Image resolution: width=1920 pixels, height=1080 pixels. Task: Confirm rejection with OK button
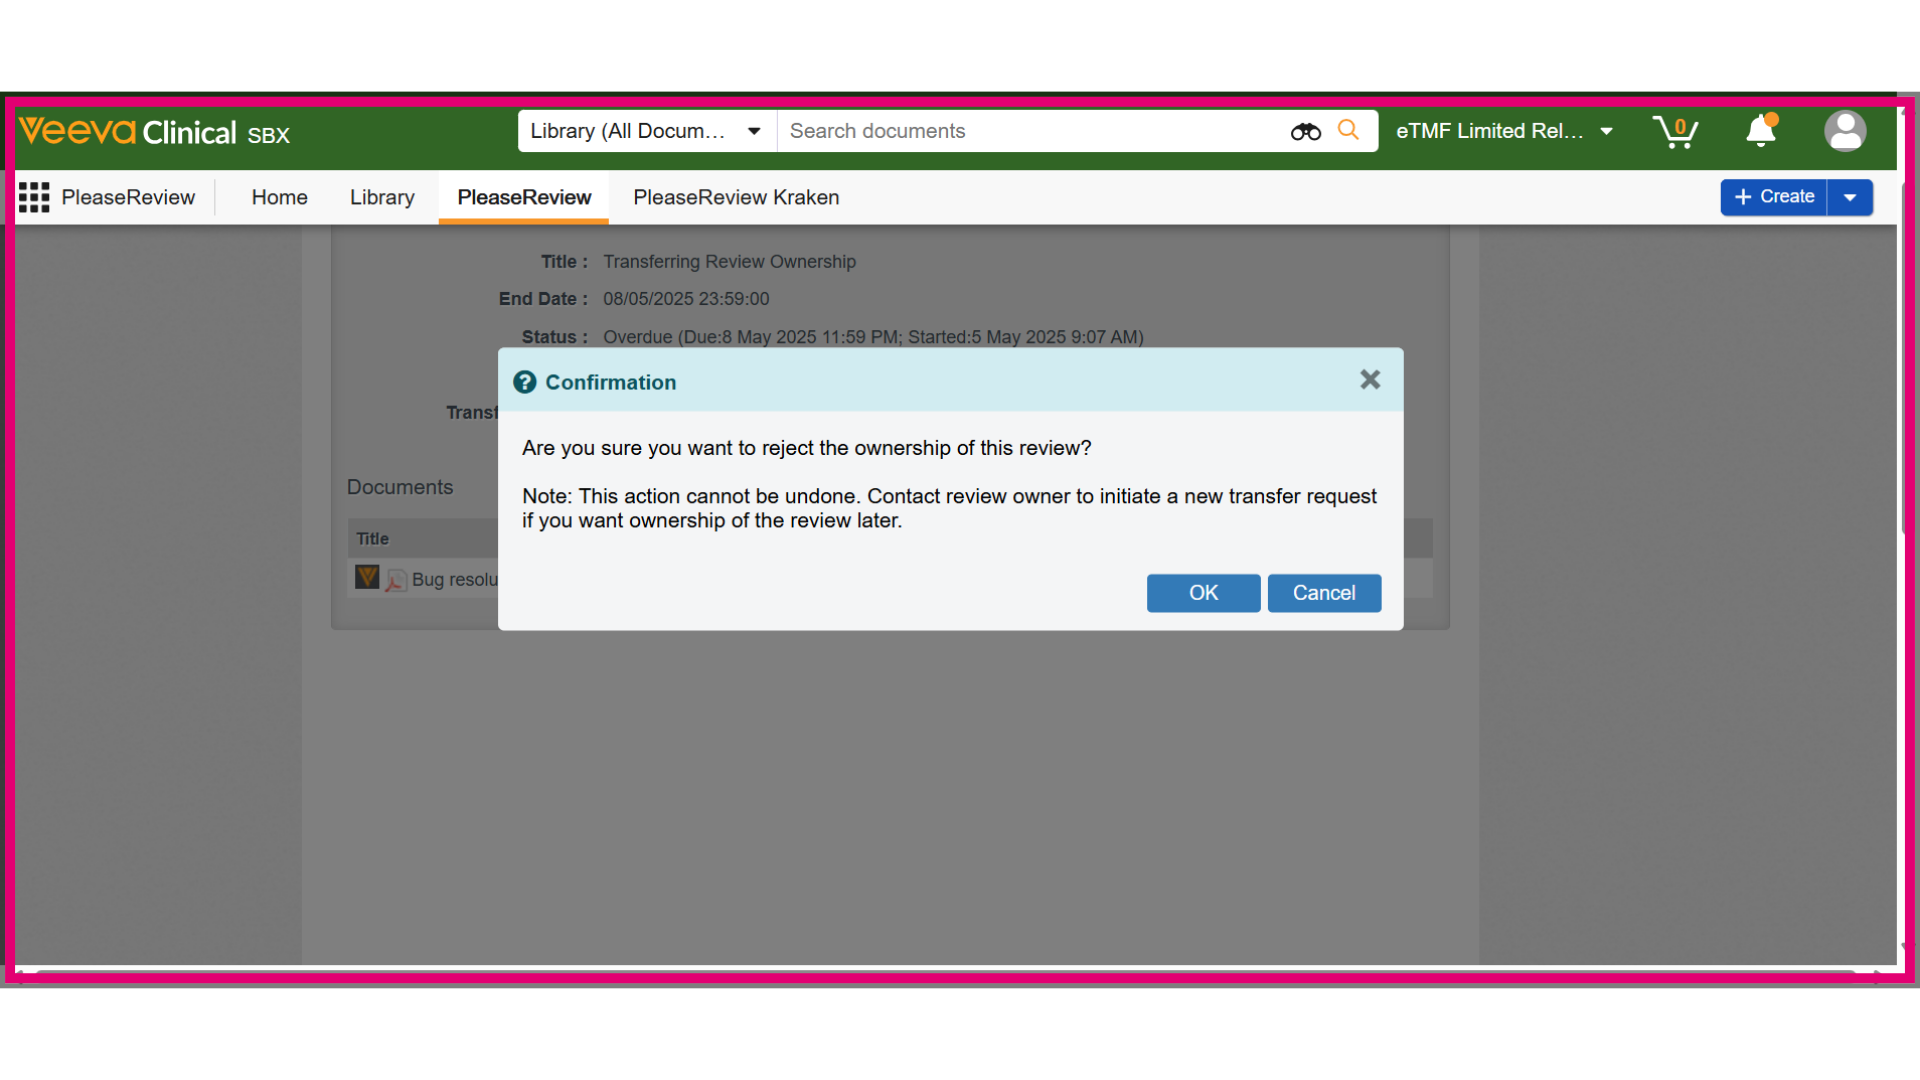click(1203, 593)
